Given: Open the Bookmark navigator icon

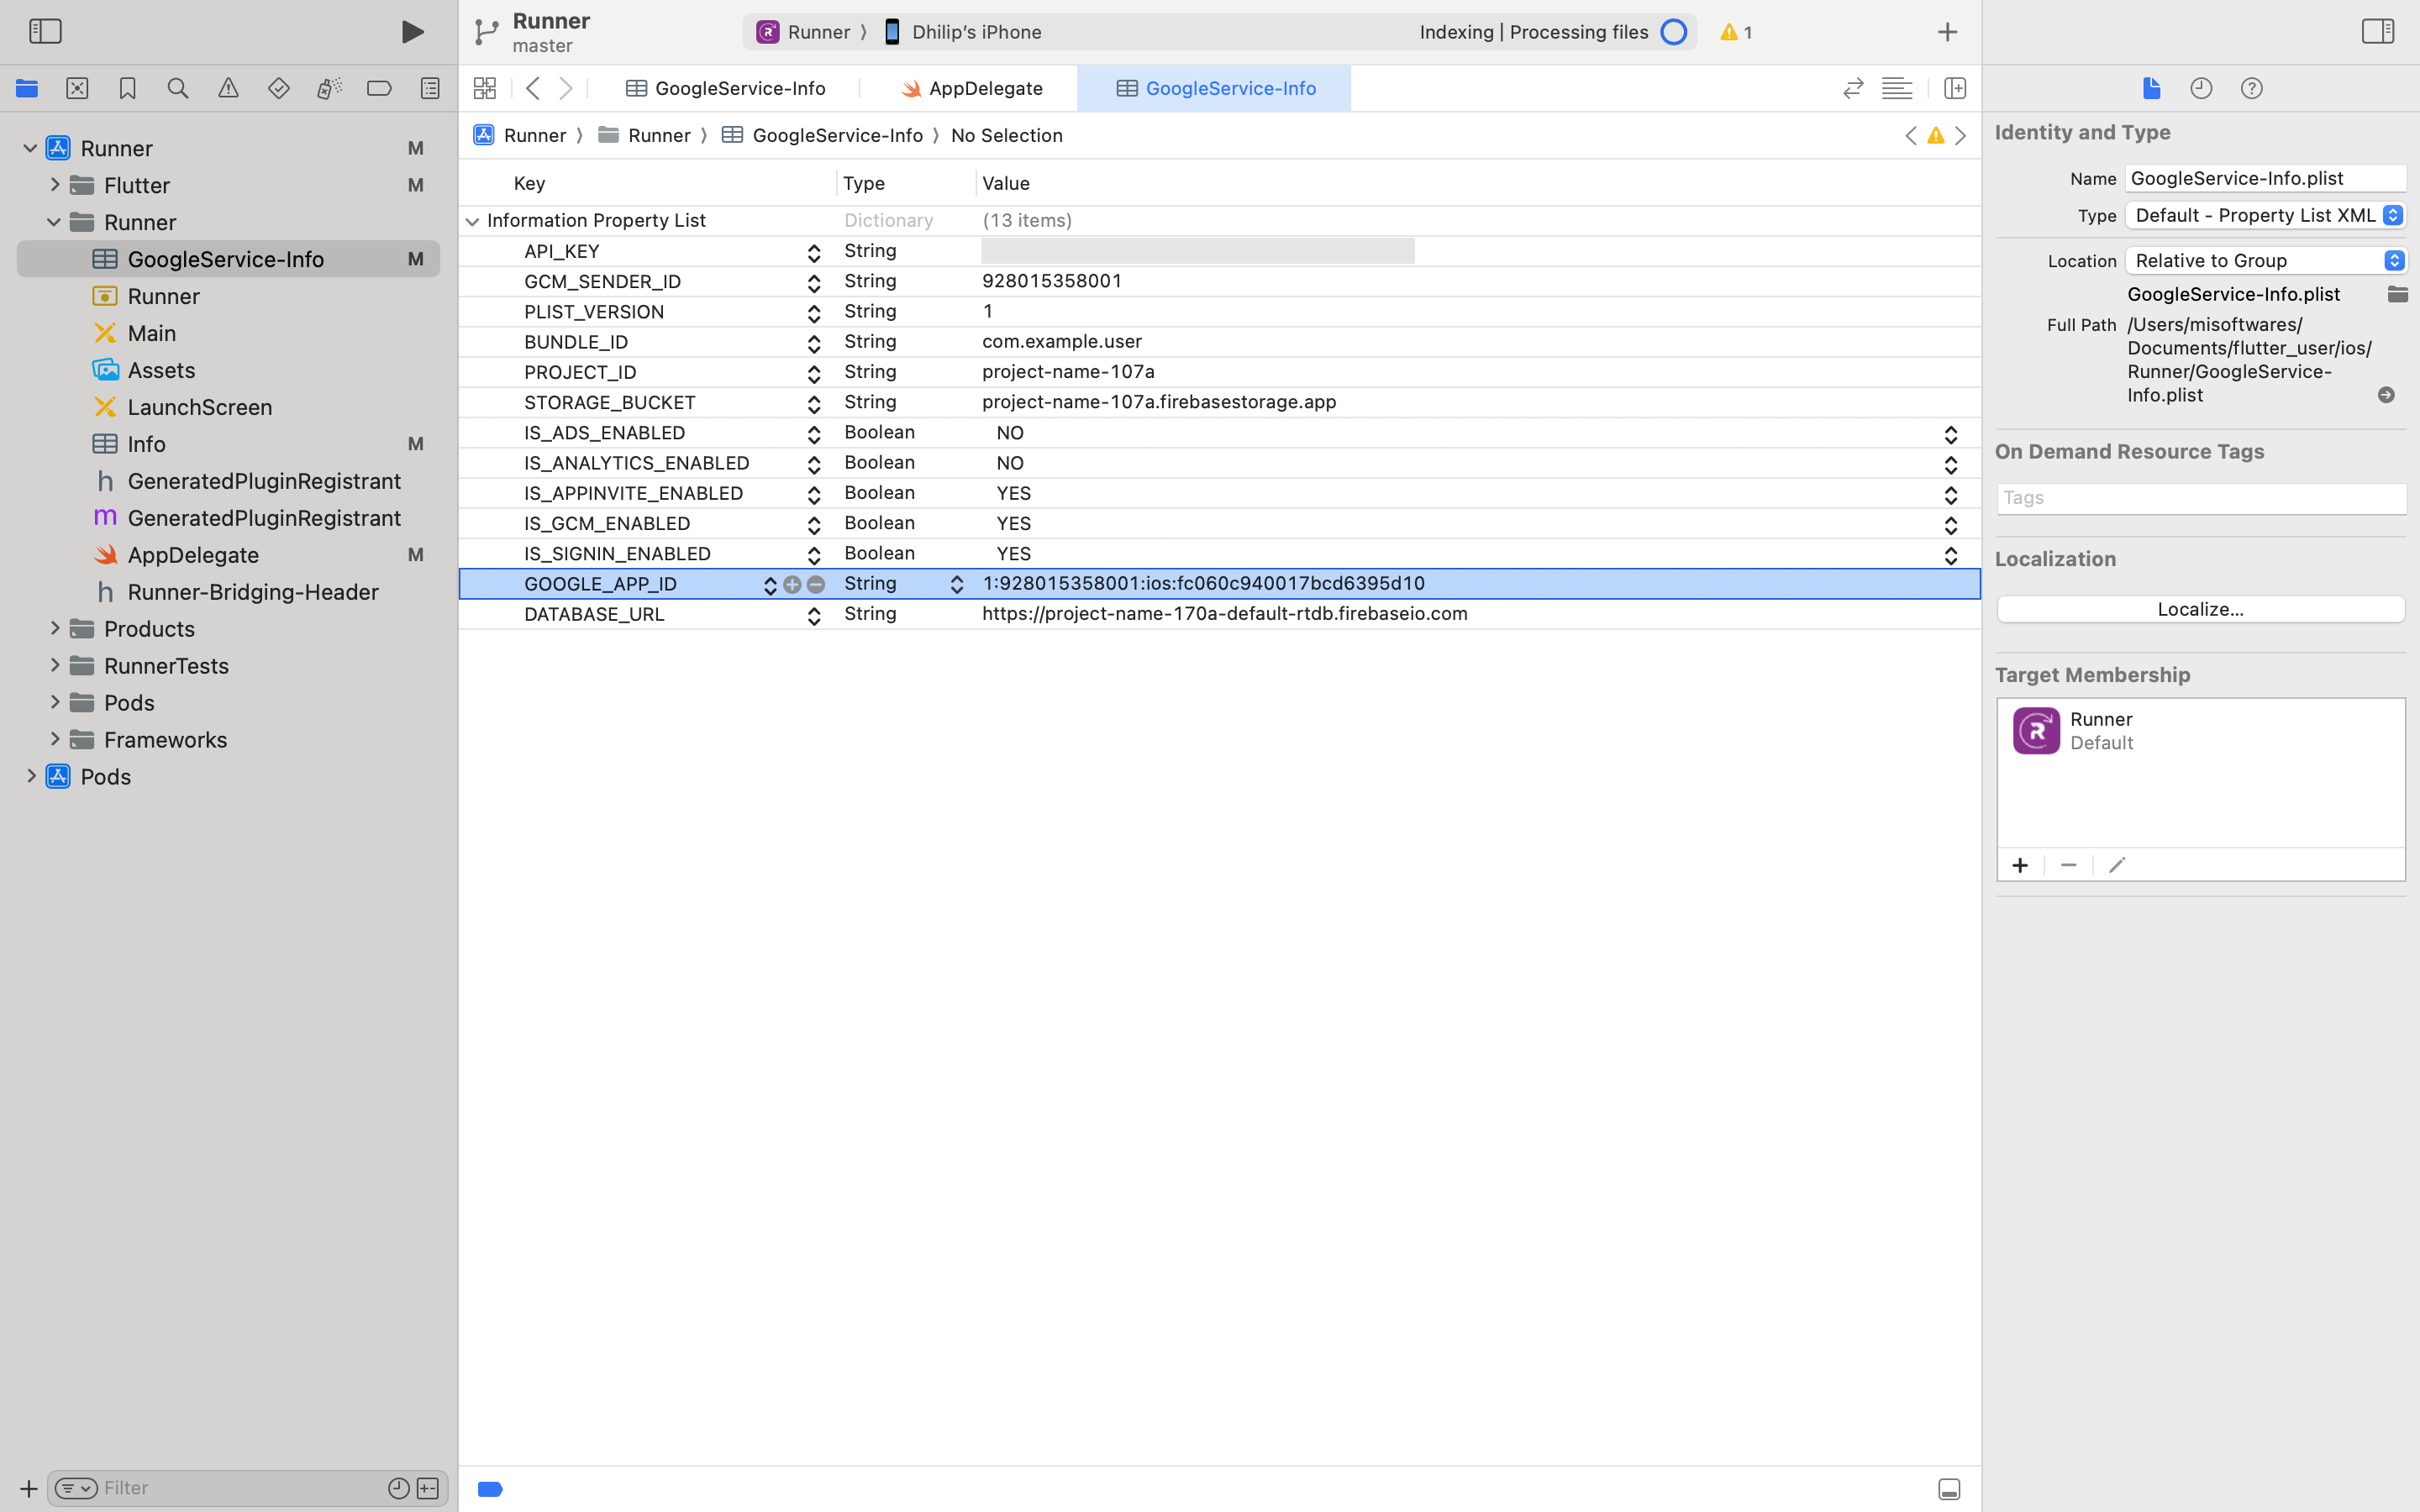Looking at the screenshot, I should pos(127,88).
